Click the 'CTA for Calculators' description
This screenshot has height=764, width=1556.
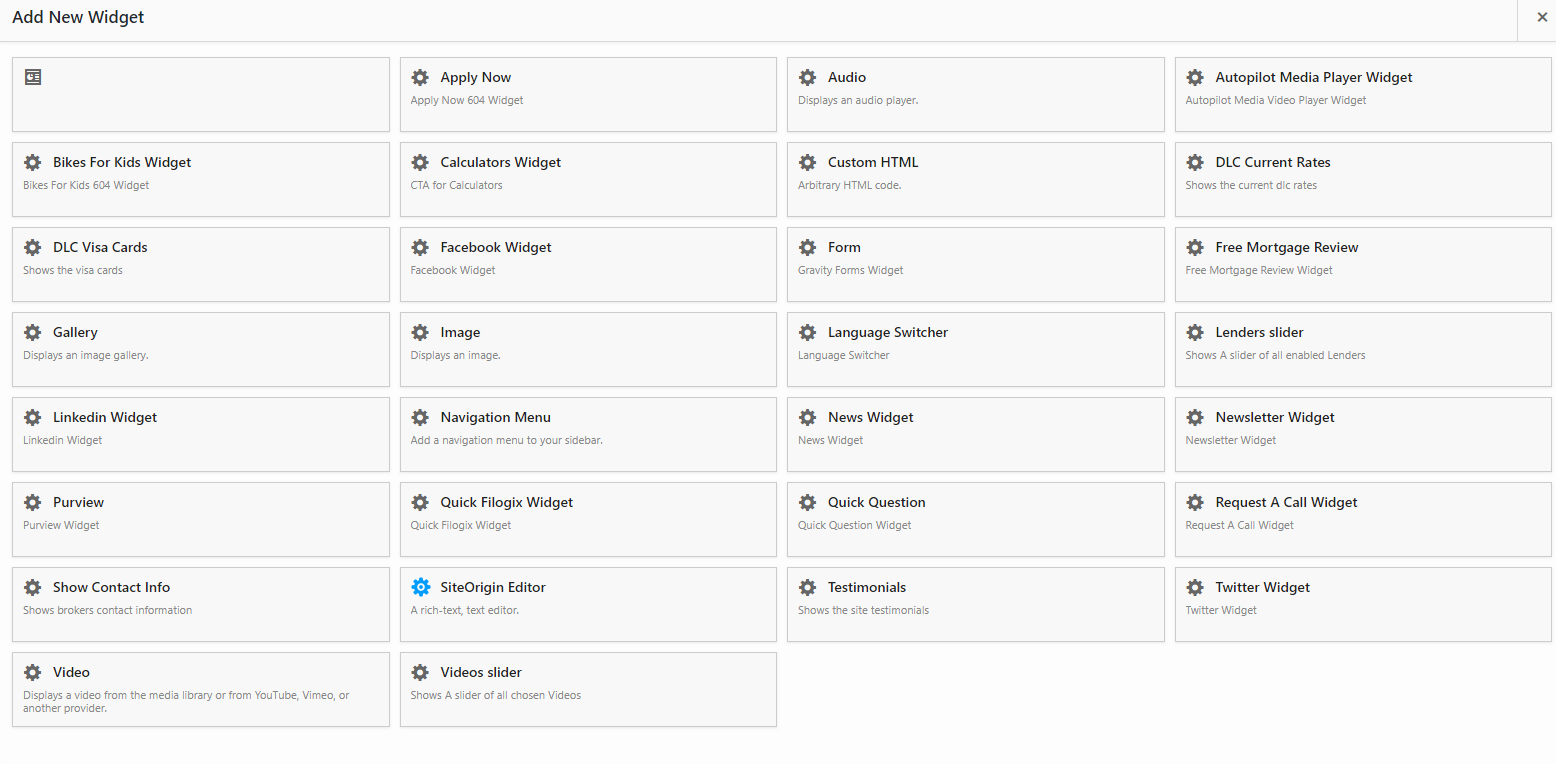tap(457, 185)
